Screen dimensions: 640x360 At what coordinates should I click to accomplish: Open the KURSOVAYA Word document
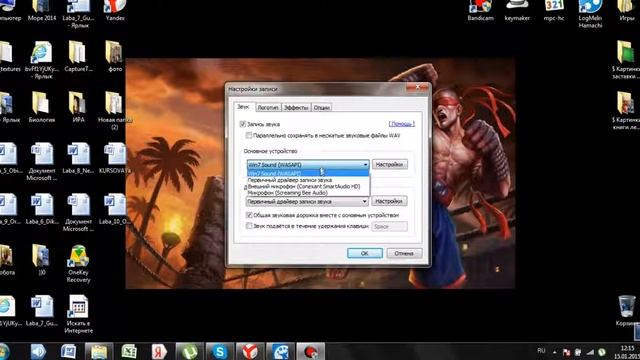point(115,158)
